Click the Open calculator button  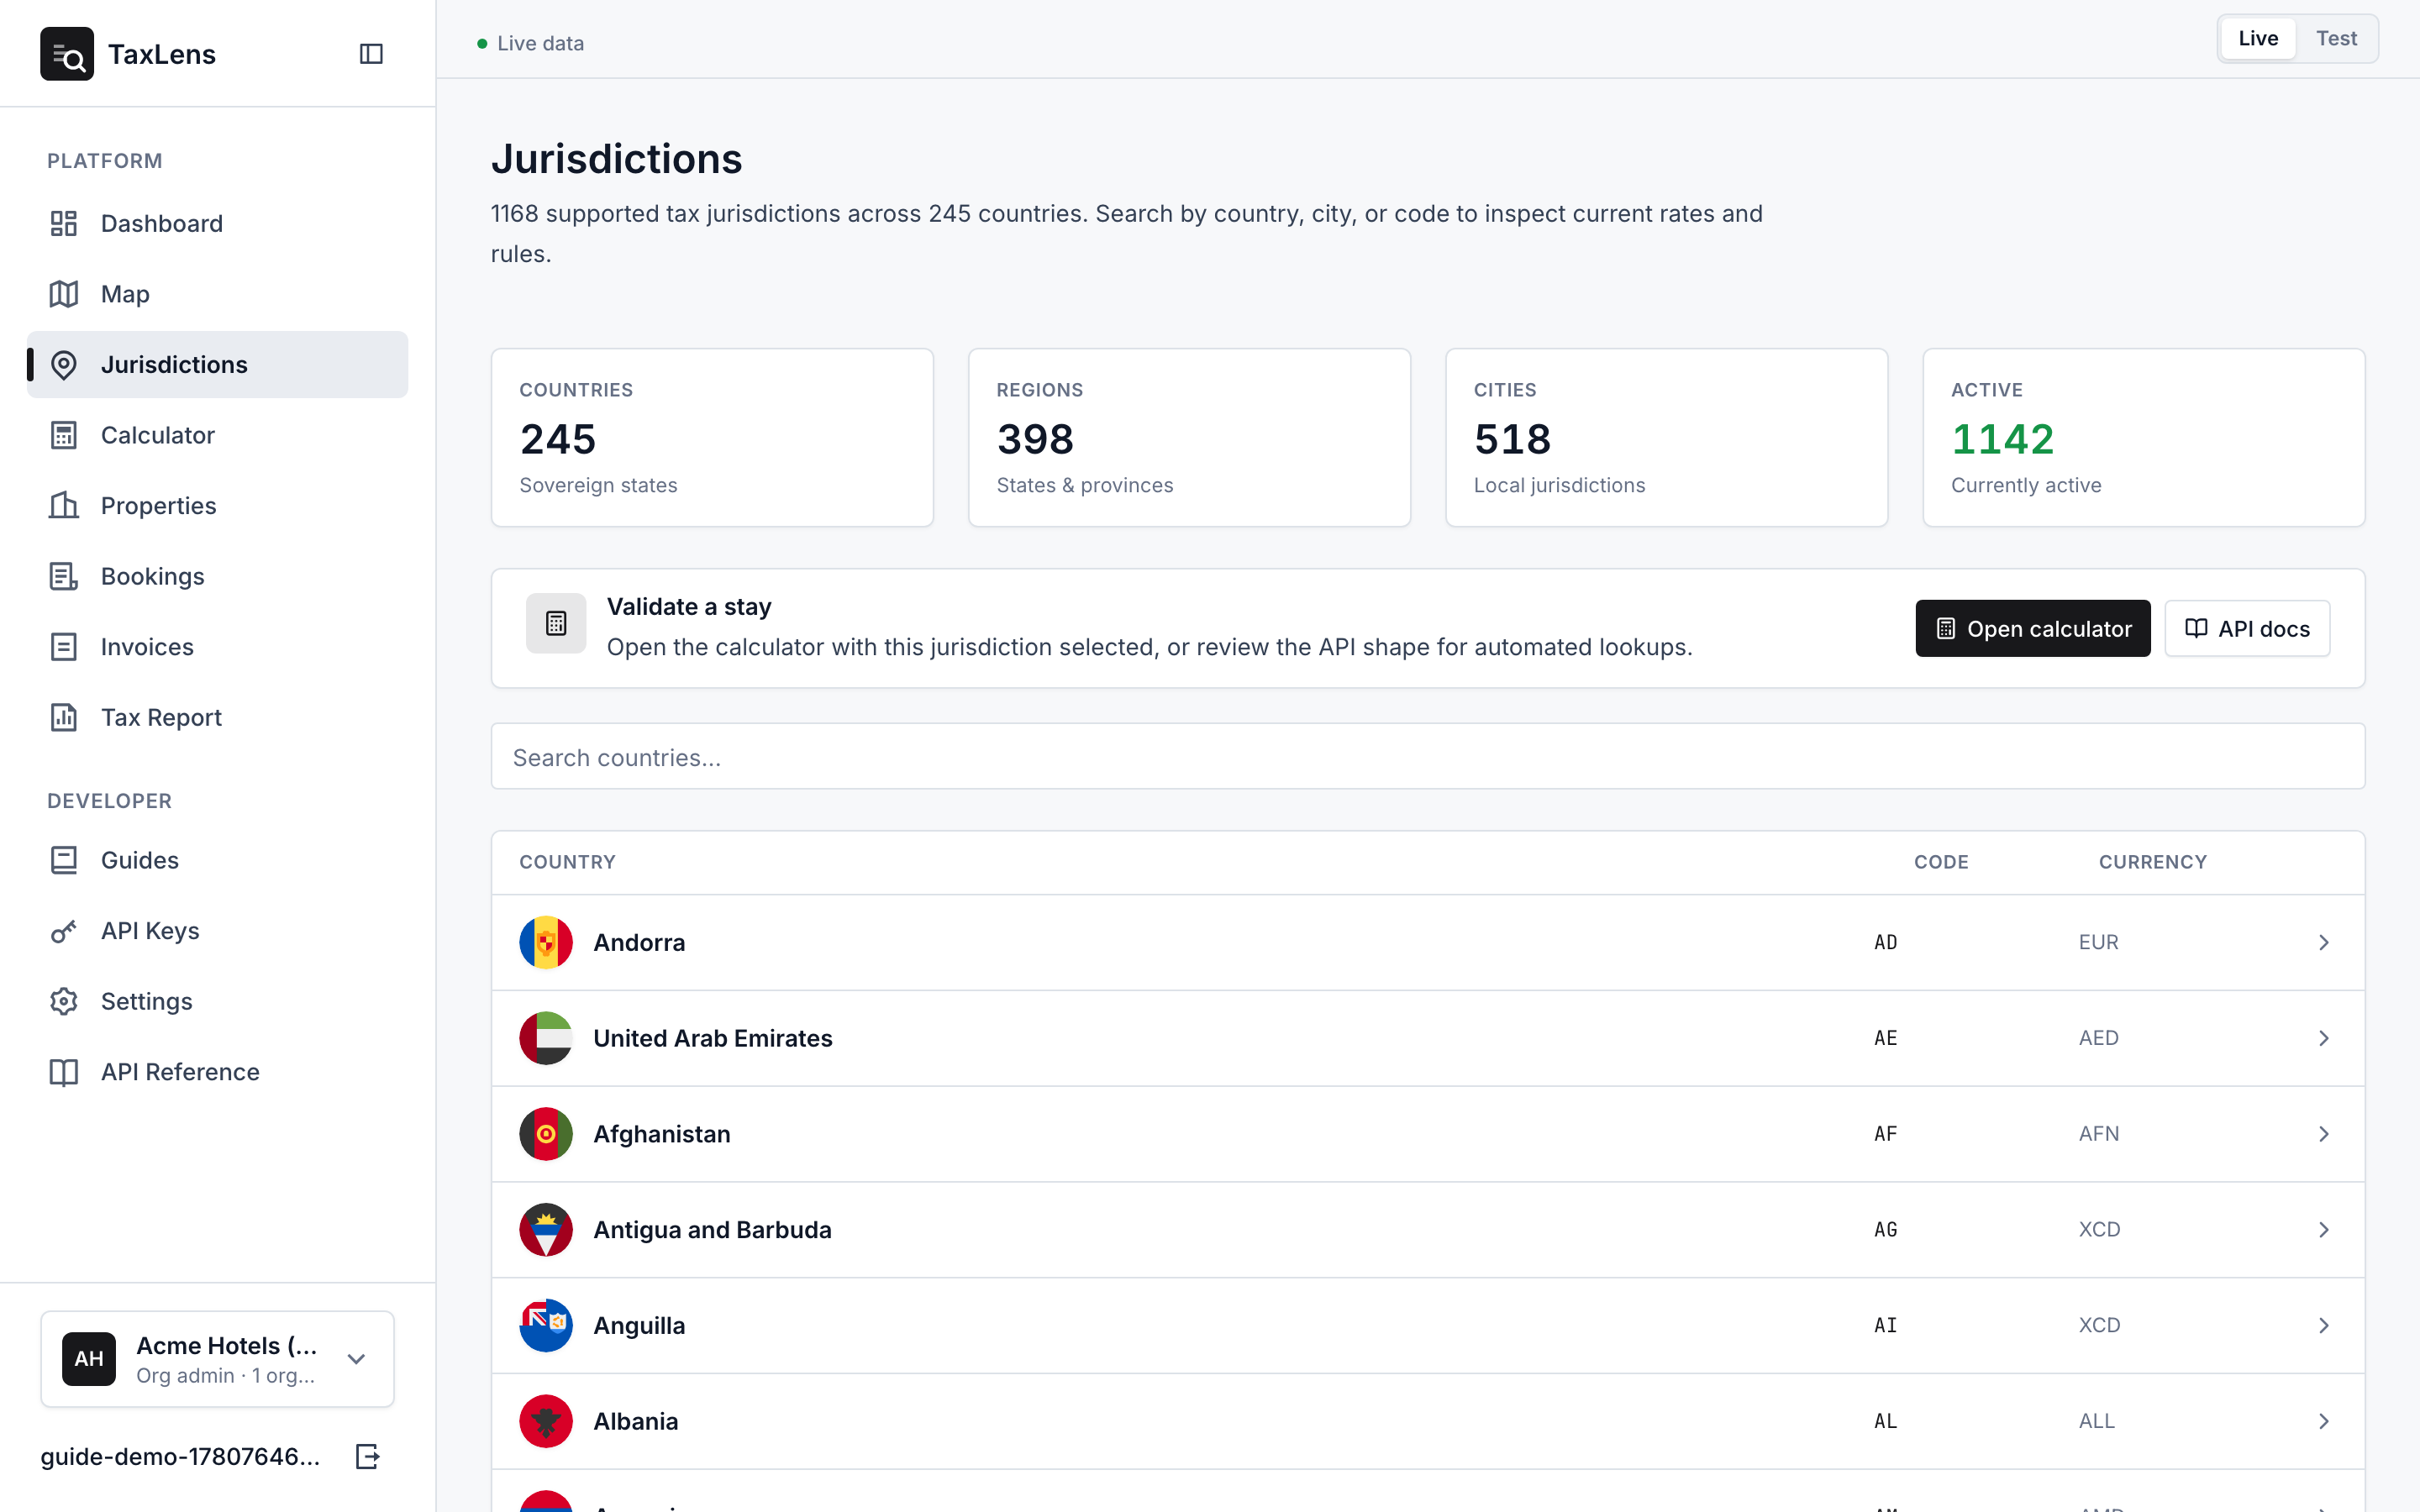pos(2033,628)
